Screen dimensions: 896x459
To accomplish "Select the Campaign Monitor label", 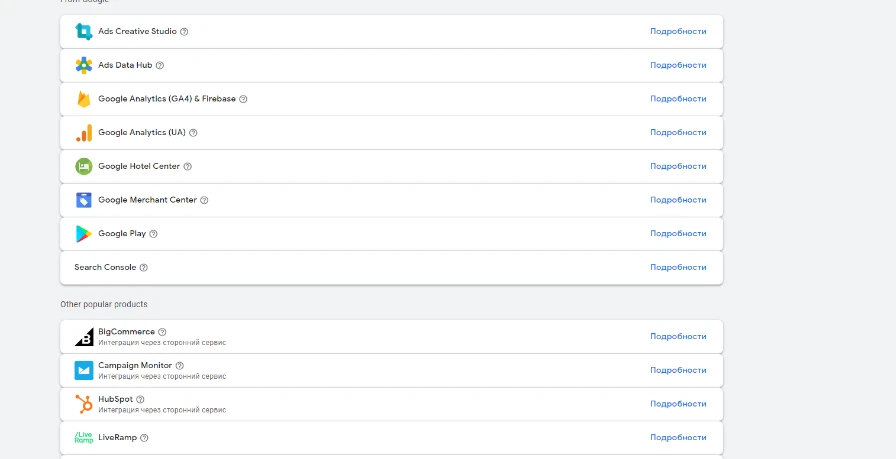I will 135,365.
